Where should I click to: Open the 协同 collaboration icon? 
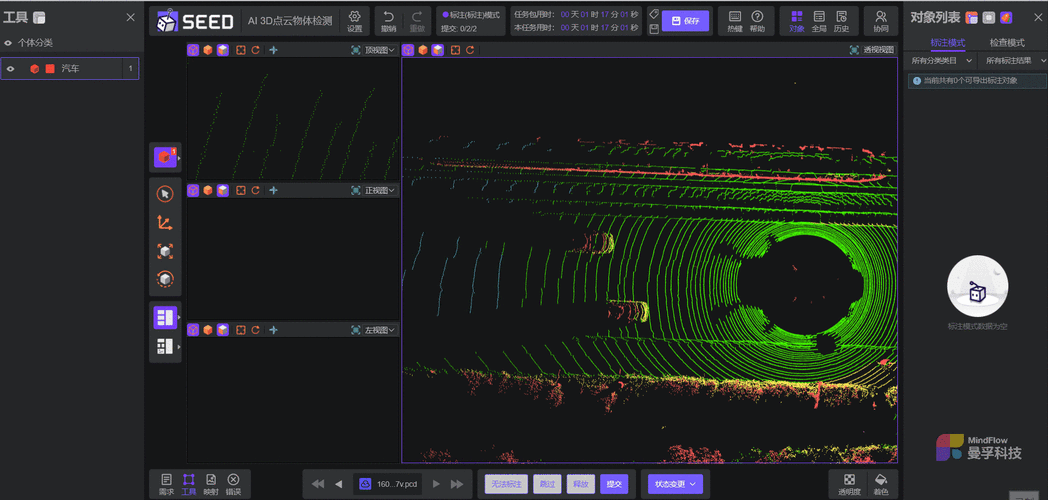(x=881, y=21)
